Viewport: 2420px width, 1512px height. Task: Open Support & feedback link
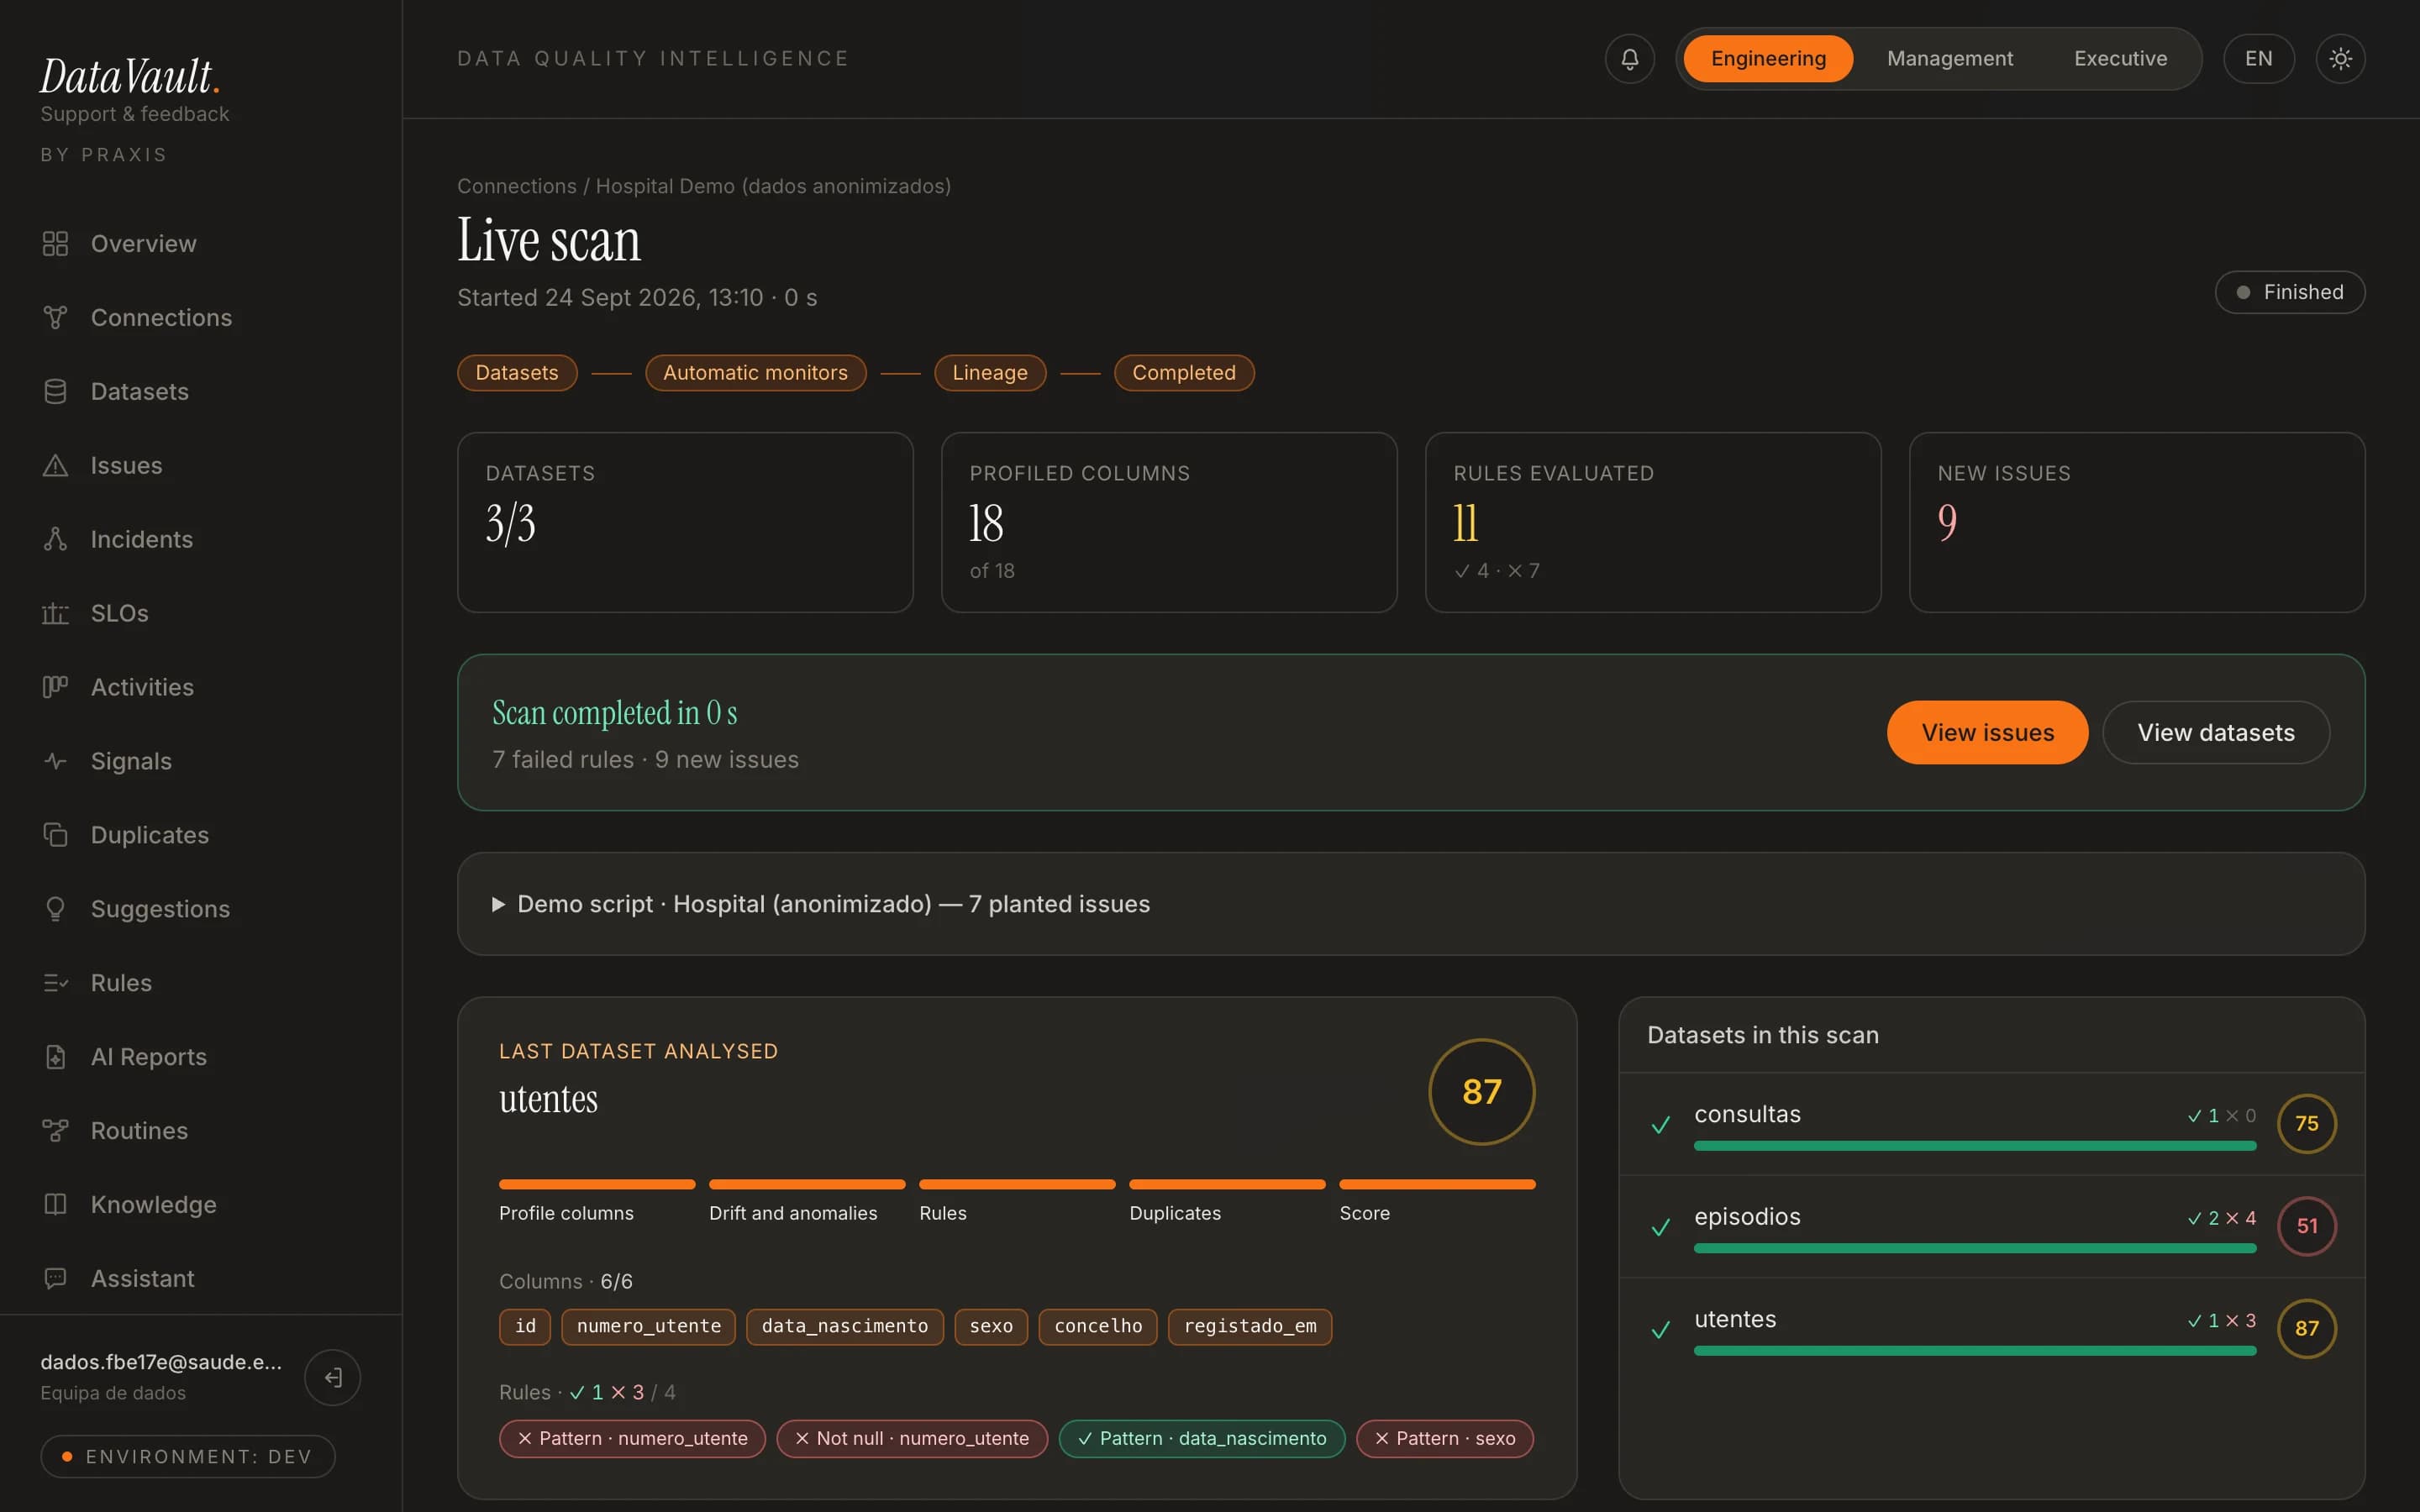tap(135, 114)
